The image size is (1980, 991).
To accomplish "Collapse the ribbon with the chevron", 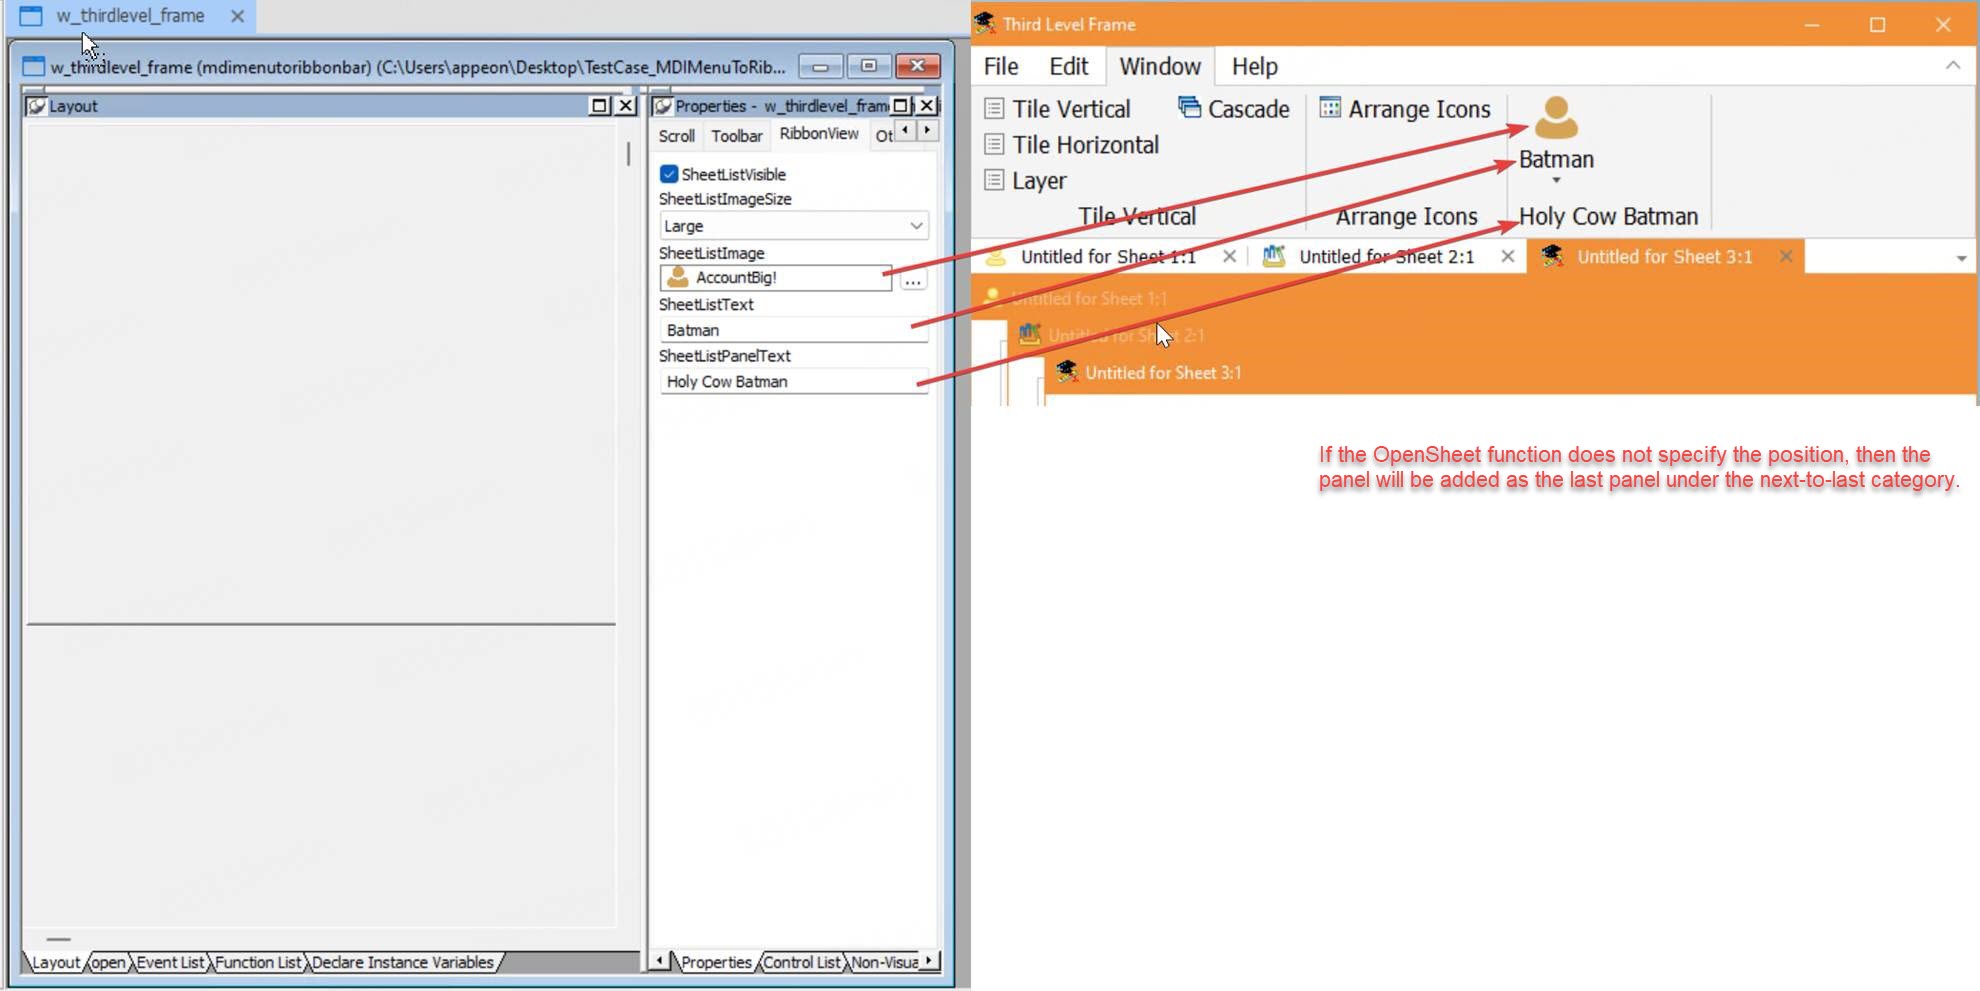I will (x=1952, y=66).
